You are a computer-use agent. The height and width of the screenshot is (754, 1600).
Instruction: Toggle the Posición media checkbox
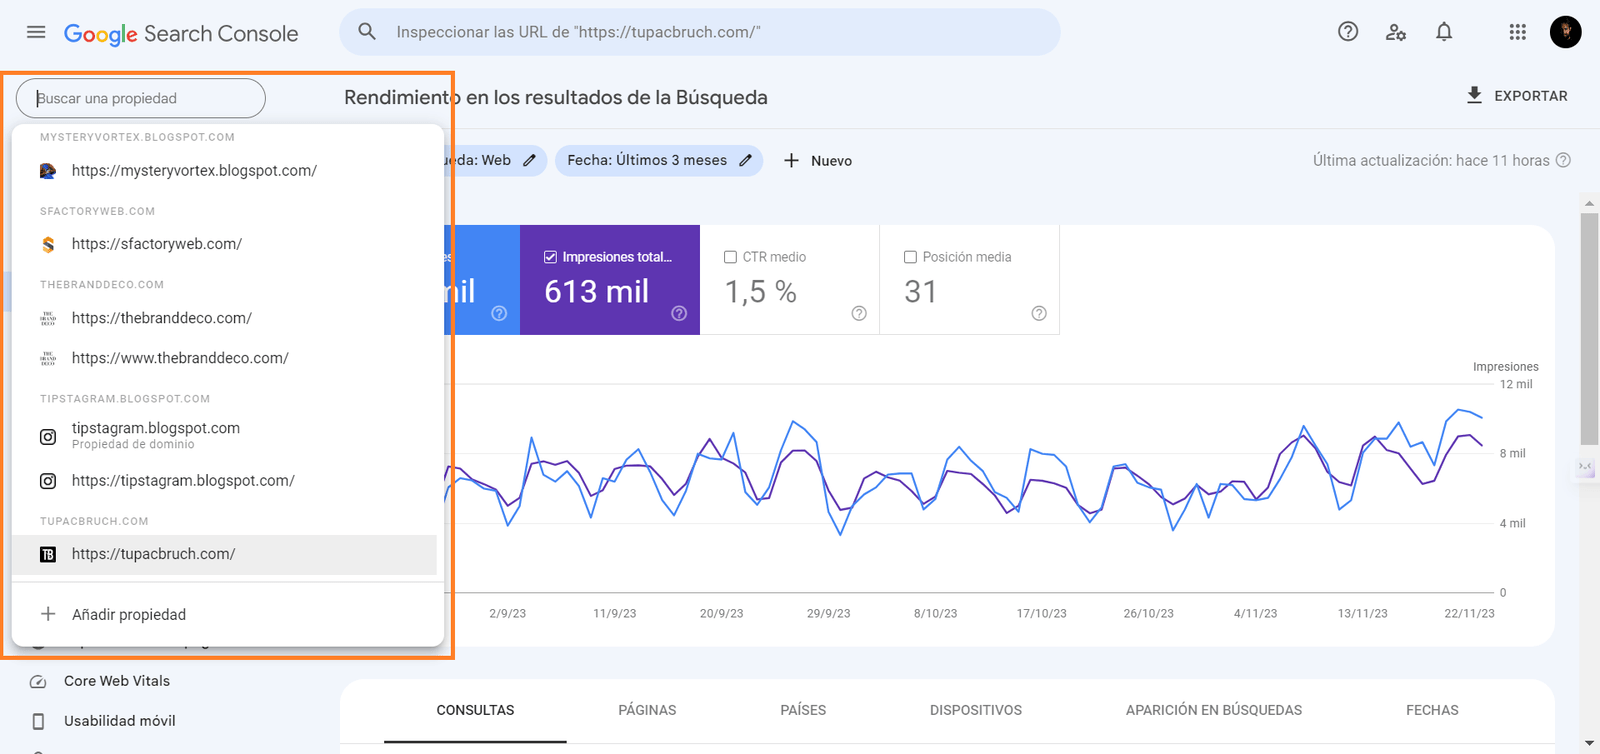pos(910,257)
